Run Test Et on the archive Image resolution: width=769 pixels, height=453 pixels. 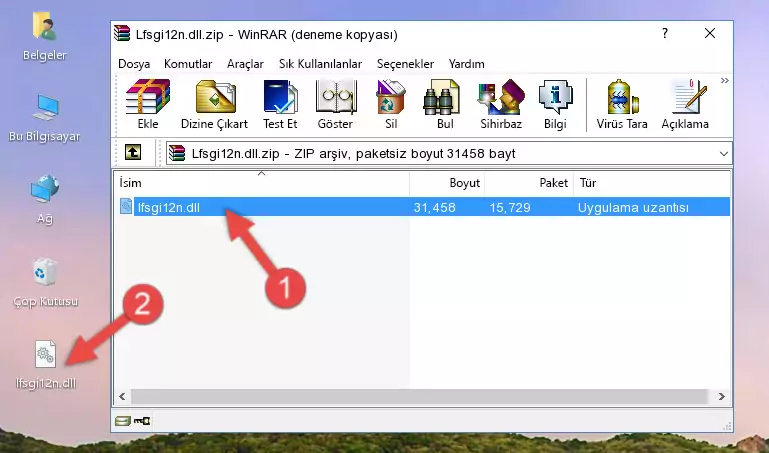click(x=280, y=104)
